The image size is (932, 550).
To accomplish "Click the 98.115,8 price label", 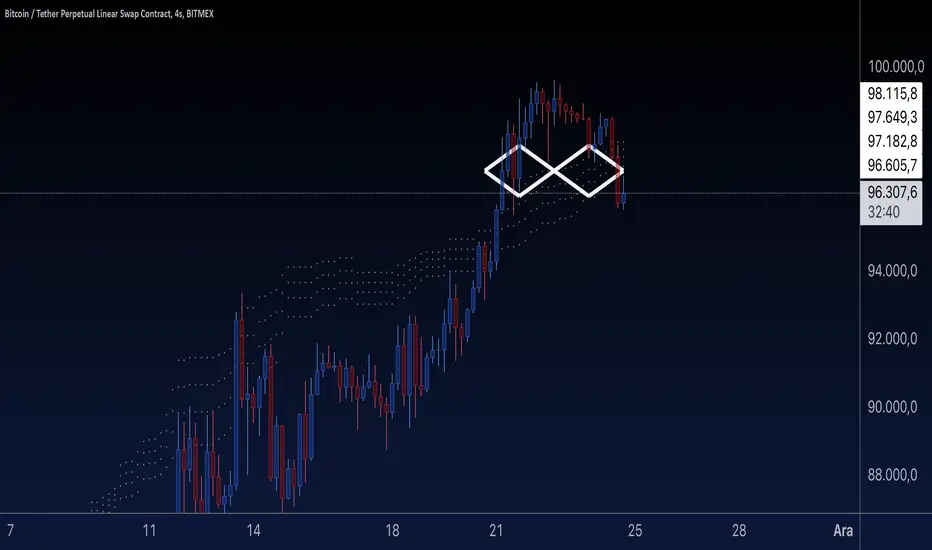I will coord(892,94).
